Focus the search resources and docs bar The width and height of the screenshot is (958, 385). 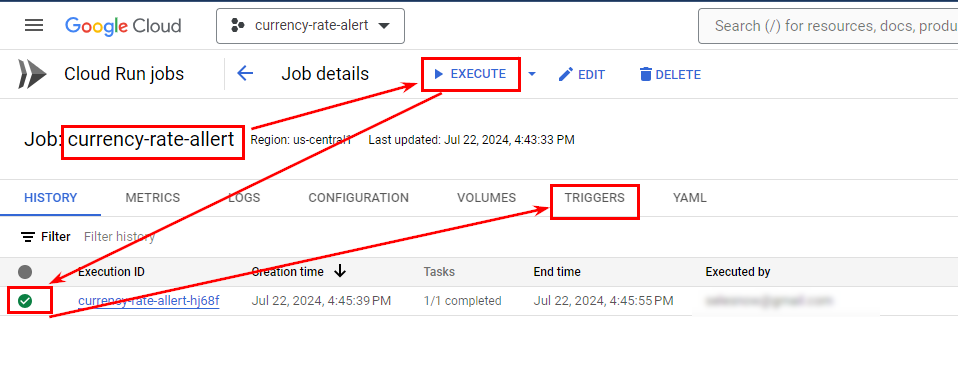click(x=828, y=26)
